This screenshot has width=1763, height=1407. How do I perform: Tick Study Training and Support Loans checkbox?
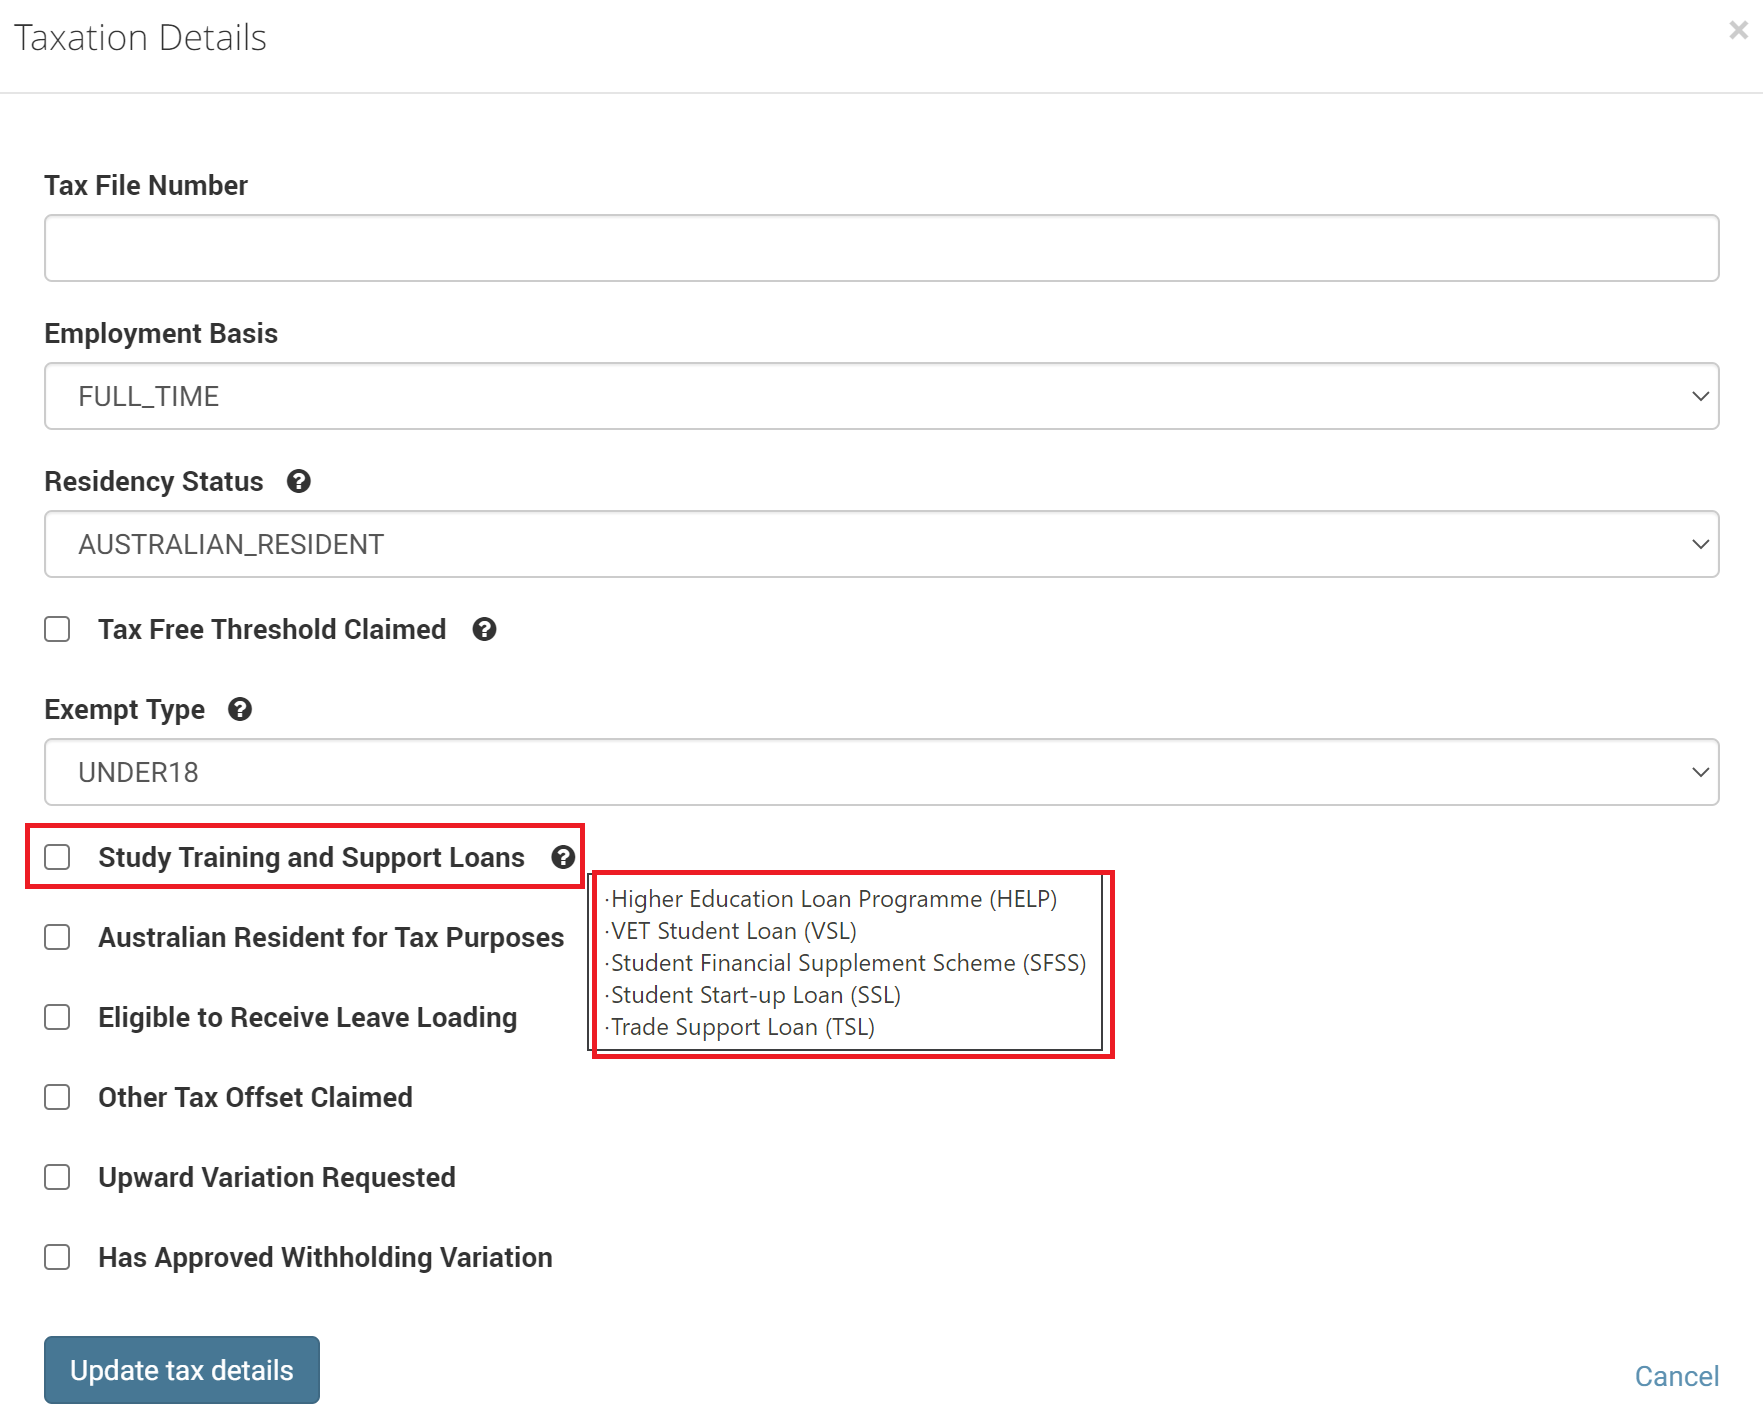pos(57,857)
